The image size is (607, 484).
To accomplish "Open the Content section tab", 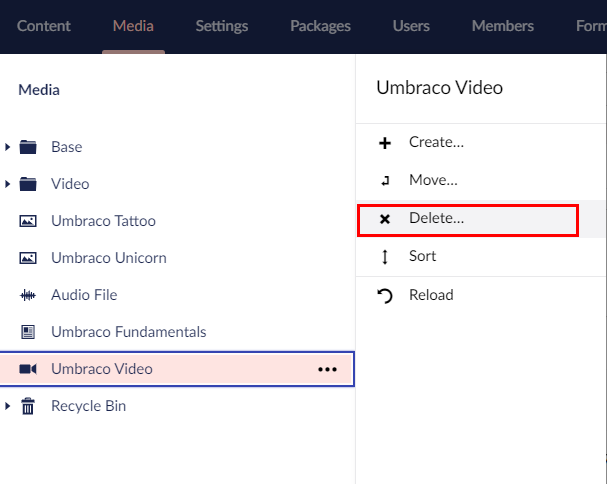I will 43,26.
